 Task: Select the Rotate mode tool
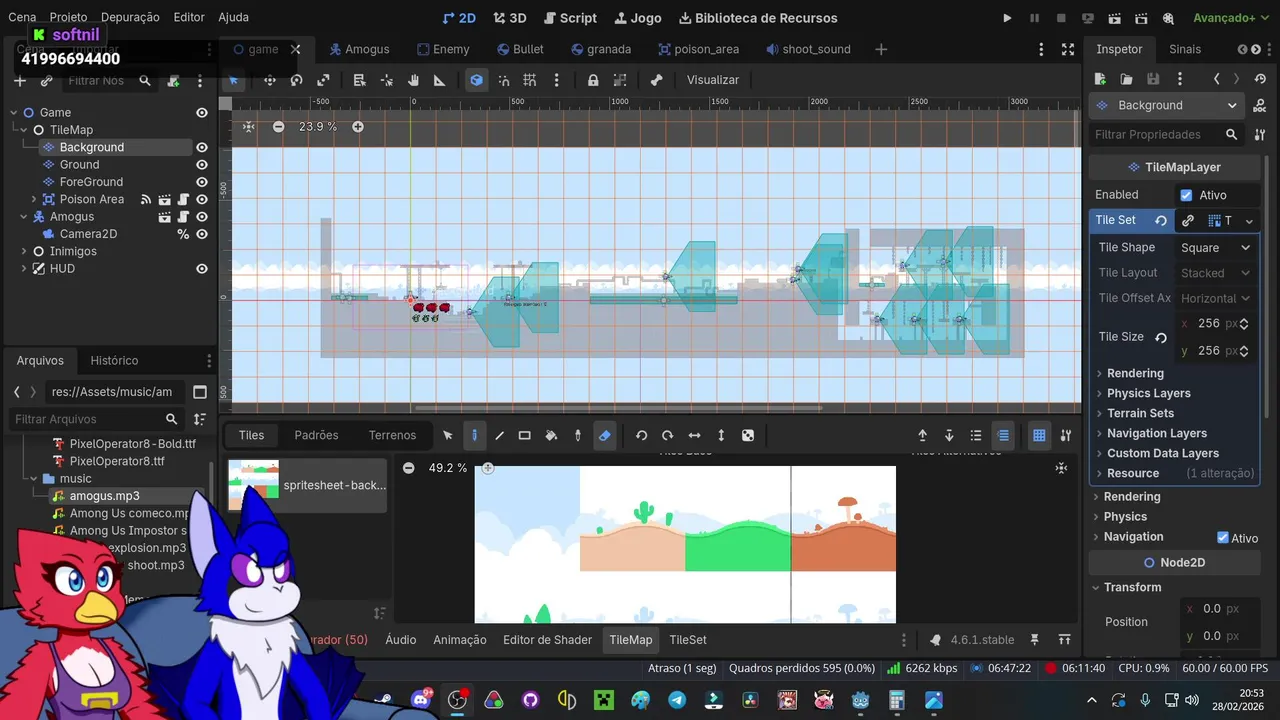tap(296, 80)
